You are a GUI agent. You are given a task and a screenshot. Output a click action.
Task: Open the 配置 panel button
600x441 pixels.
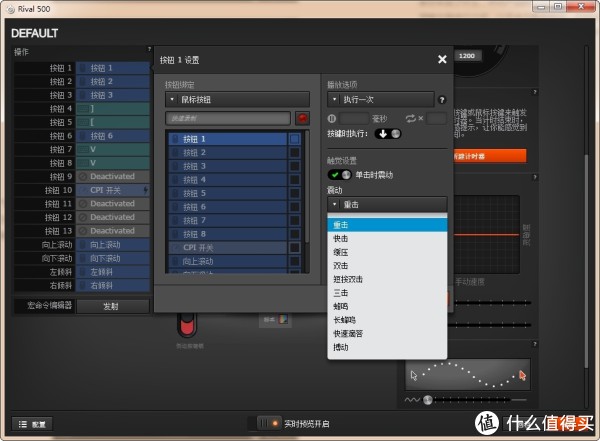point(32,424)
